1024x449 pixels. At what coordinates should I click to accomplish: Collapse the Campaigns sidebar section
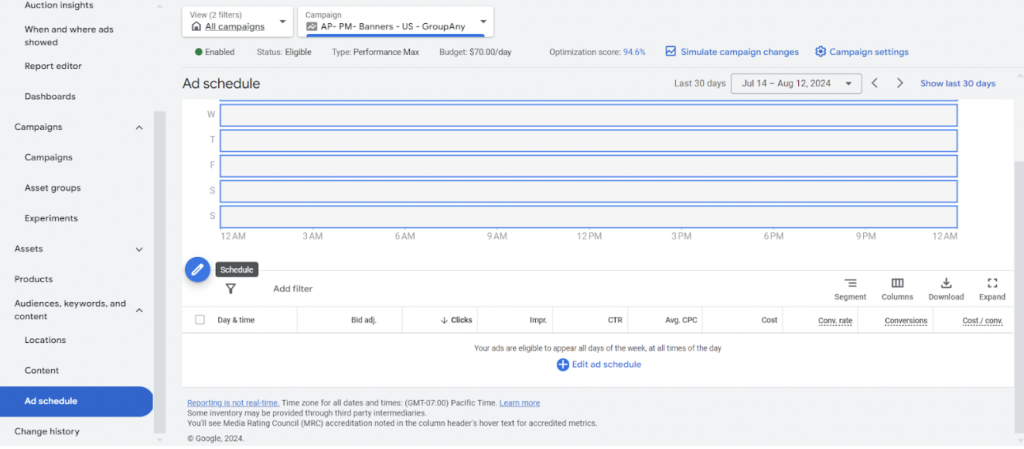click(139, 127)
